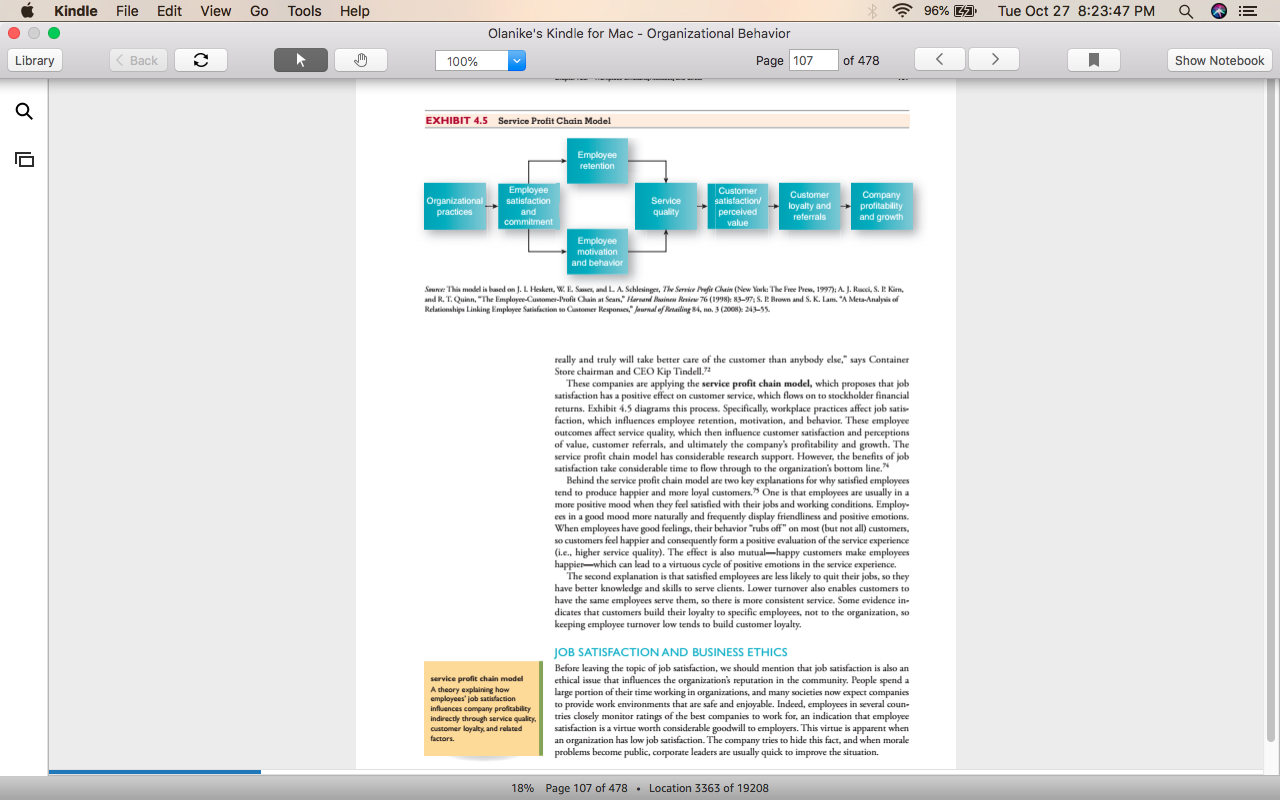Screen dimensions: 1280x800
Task: Click the 'service profit chain model' margin note
Action: pyautogui.click(x=482, y=708)
